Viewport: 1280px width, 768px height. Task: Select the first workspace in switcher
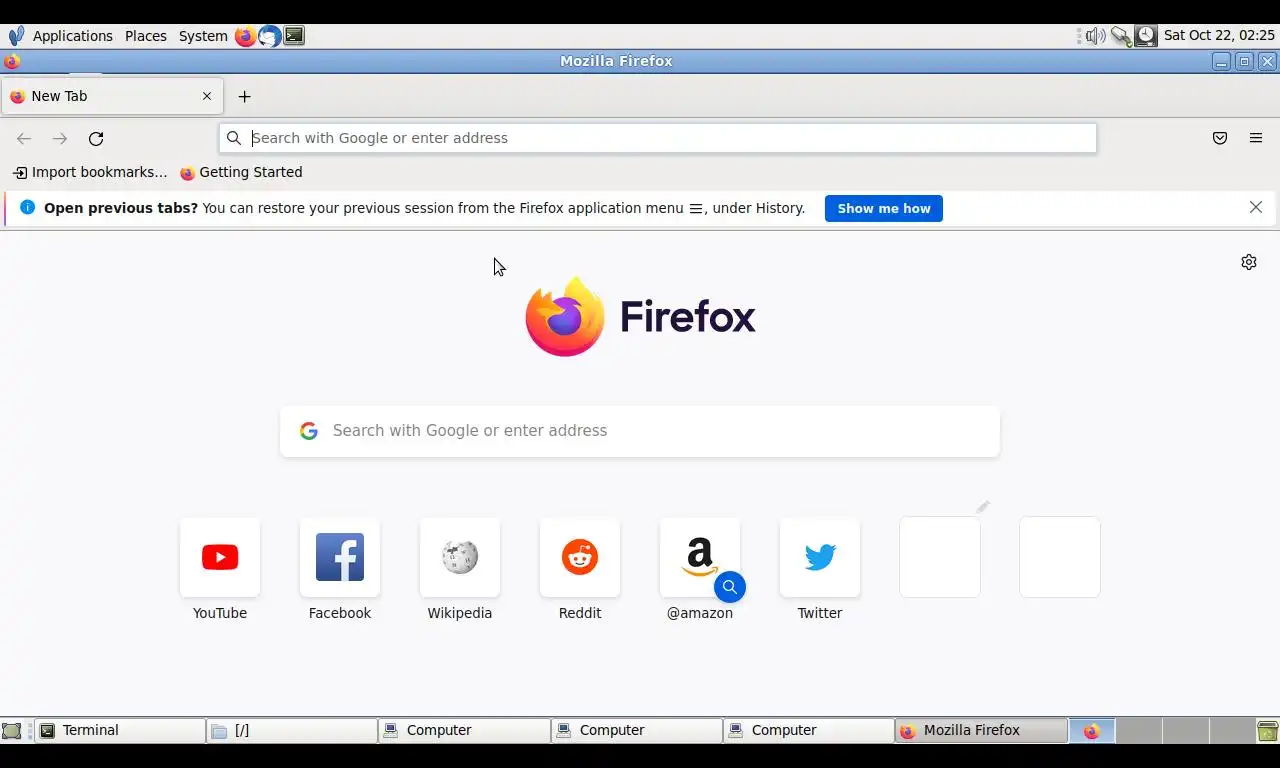(1092, 731)
